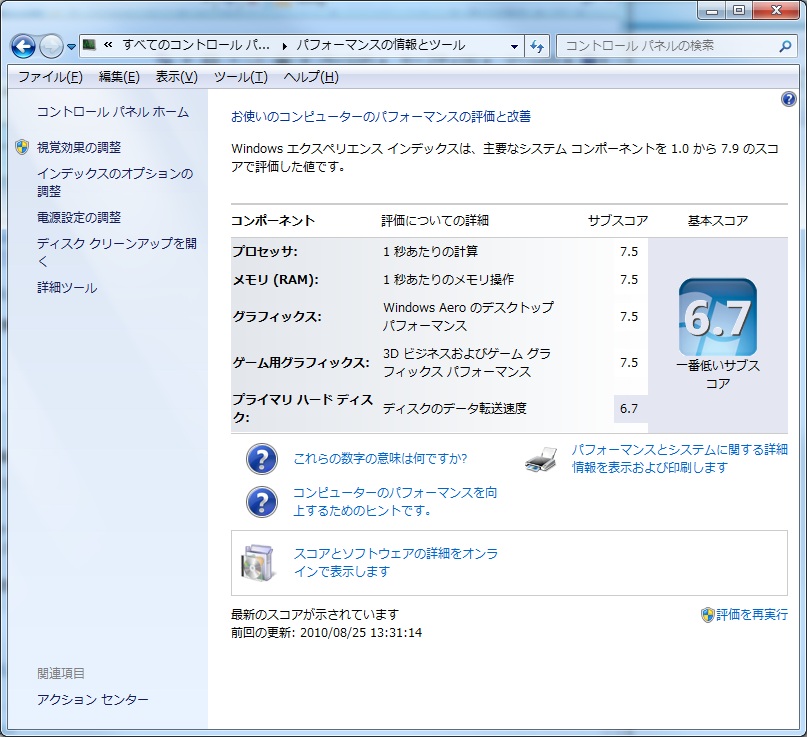This screenshot has height=737, width=807.
Task: Maximize the window
Action: point(739,11)
